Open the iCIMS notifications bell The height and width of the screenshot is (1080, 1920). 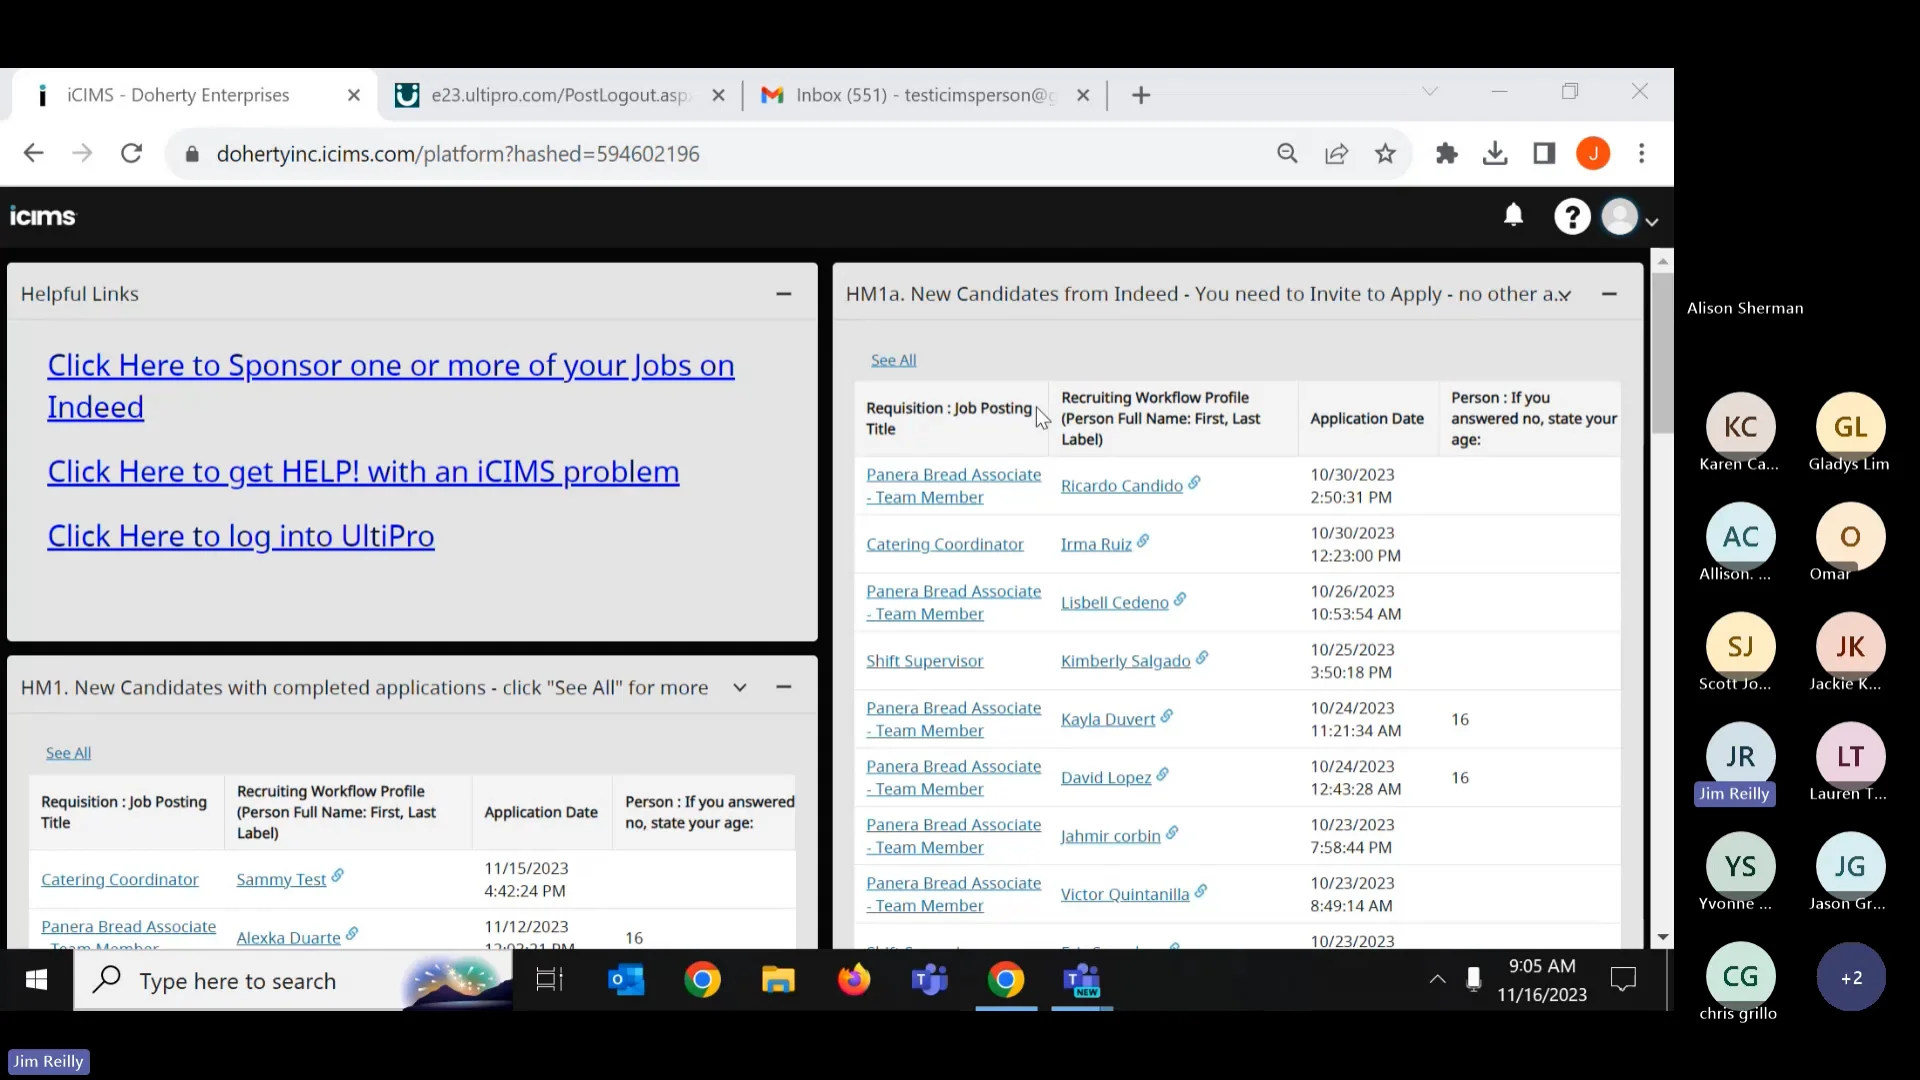click(1513, 216)
